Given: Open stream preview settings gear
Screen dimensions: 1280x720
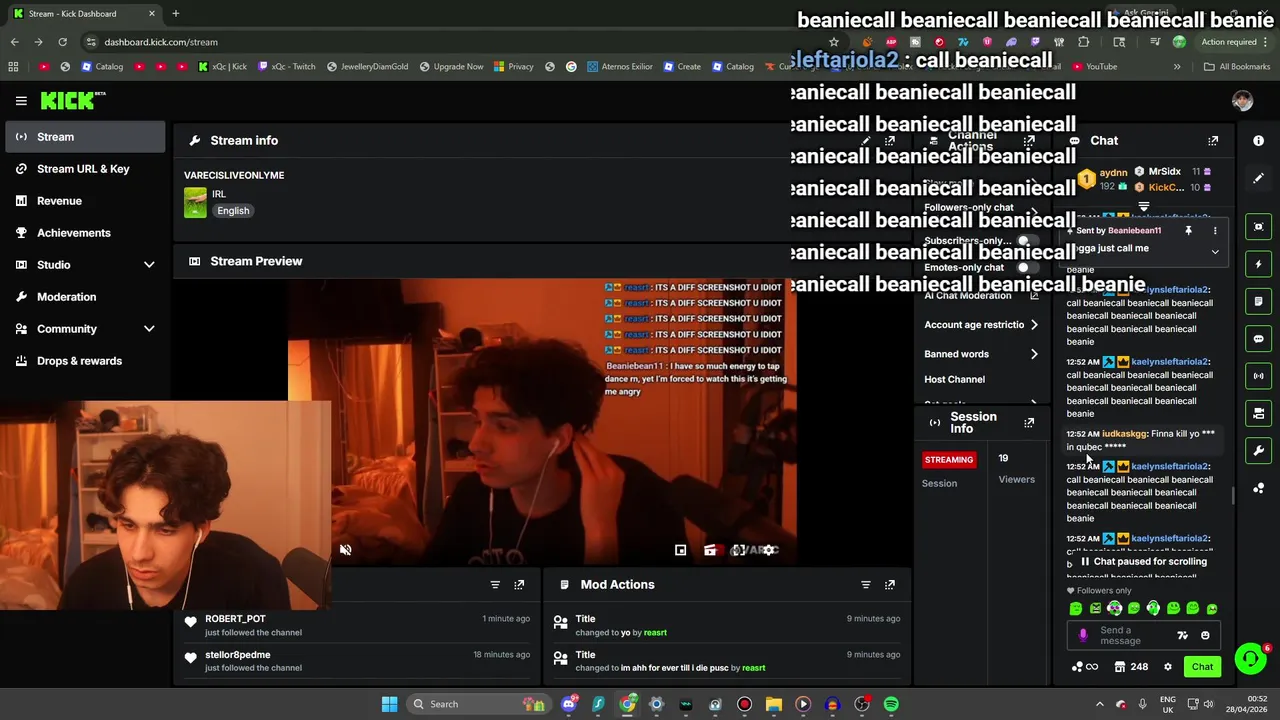Looking at the screenshot, I should (768, 550).
